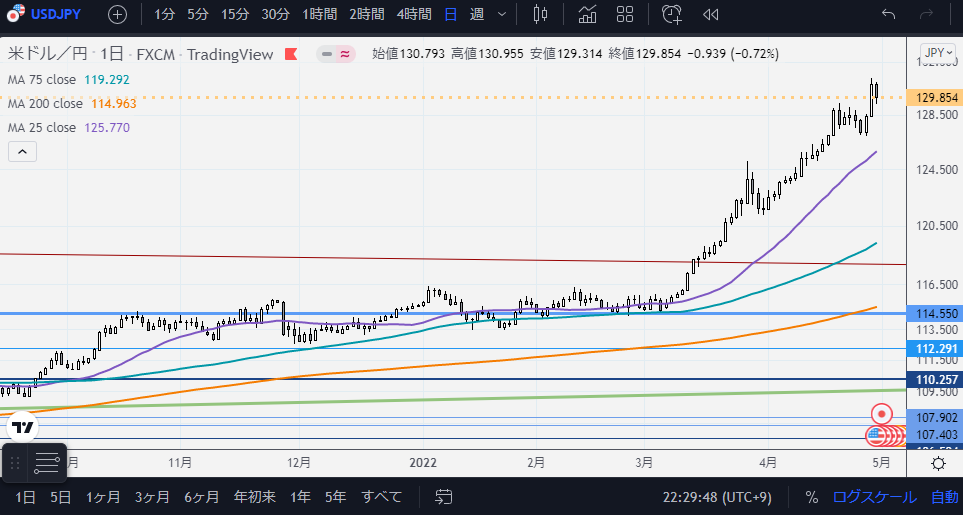This screenshot has height=515, width=963.
Task: Open the drawing tools panel menu
Action: pos(47,463)
